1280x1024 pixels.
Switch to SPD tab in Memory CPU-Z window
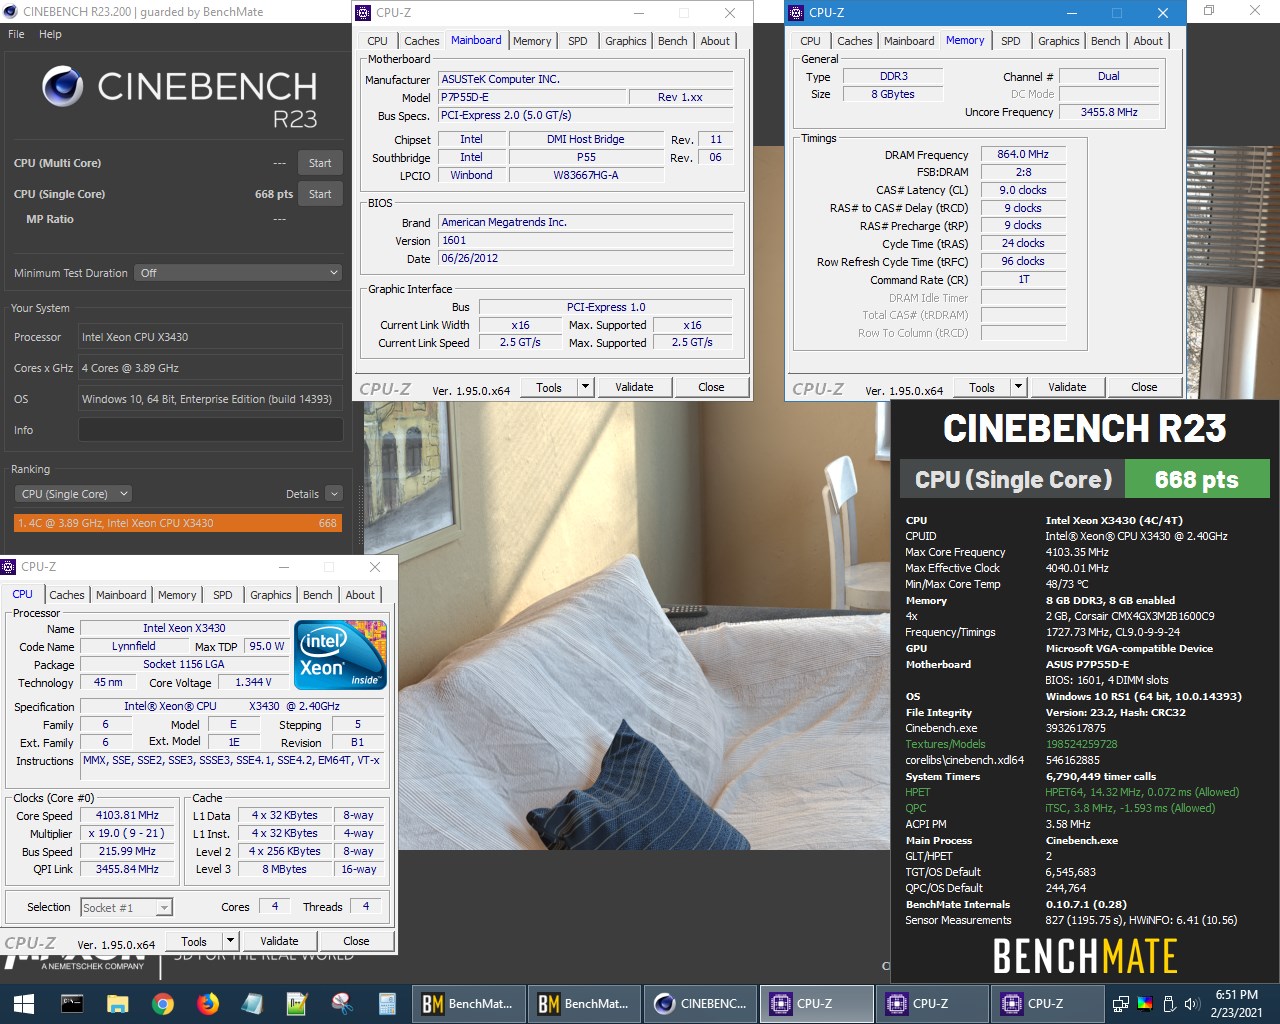pyautogui.click(x=1011, y=41)
